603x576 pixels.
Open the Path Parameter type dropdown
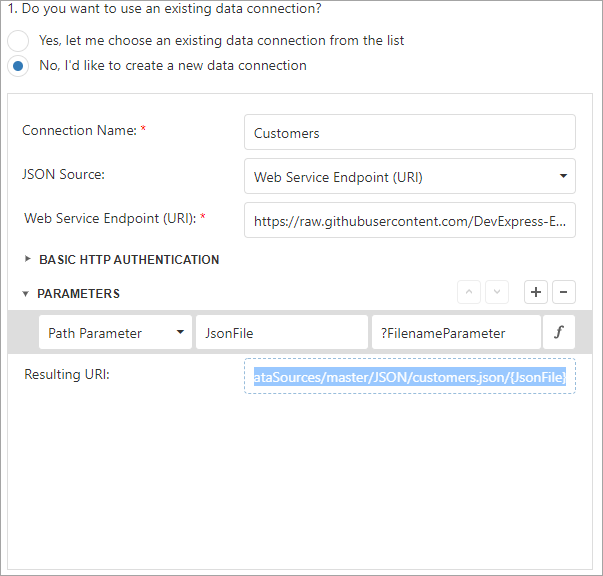pos(114,333)
